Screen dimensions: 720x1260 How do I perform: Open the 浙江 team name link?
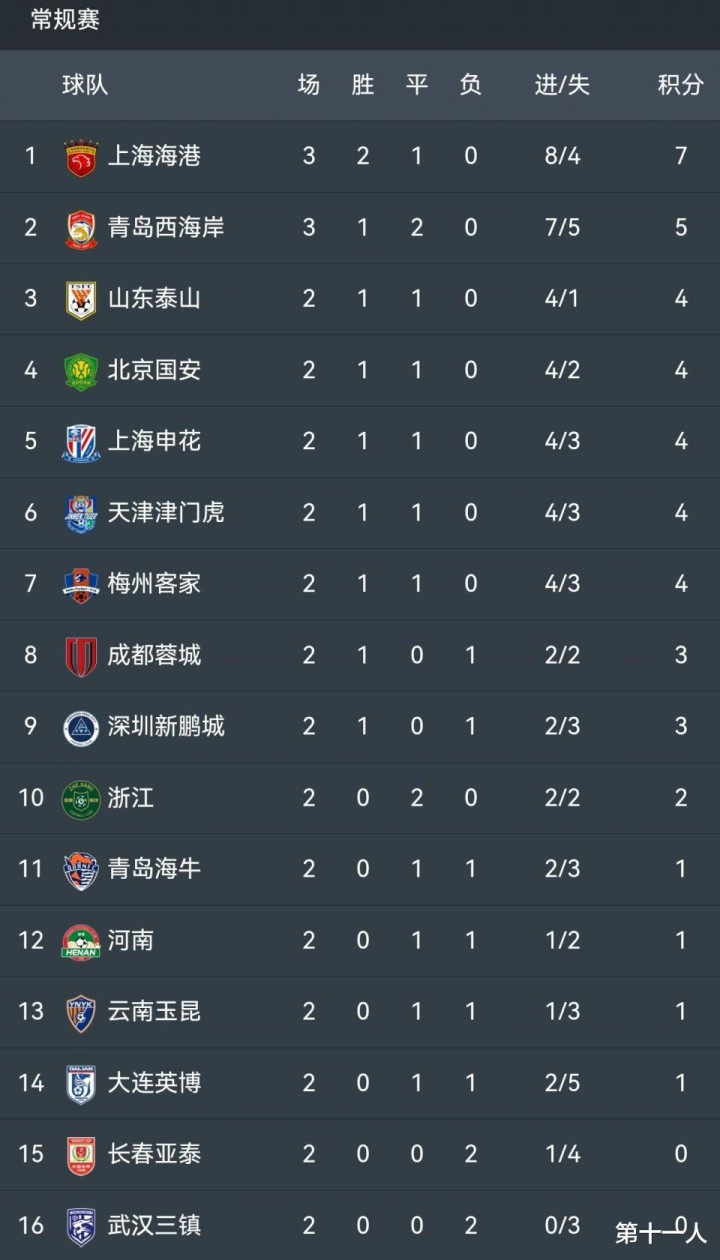click(x=131, y=798)
